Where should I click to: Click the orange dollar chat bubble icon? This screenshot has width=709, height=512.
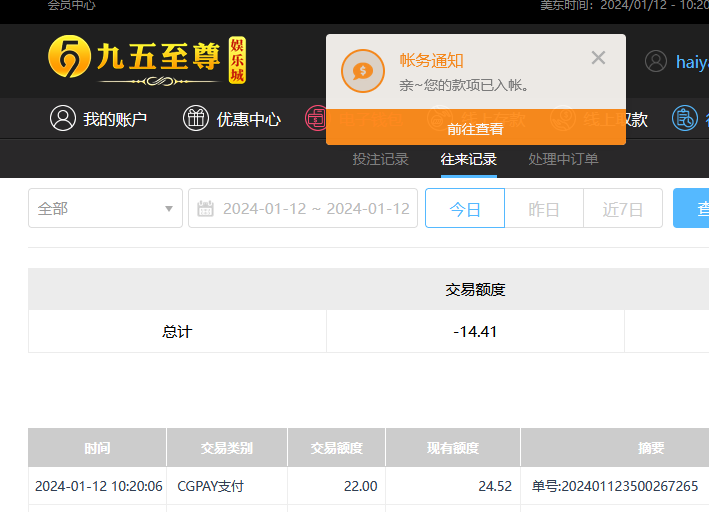click(363, 71)
